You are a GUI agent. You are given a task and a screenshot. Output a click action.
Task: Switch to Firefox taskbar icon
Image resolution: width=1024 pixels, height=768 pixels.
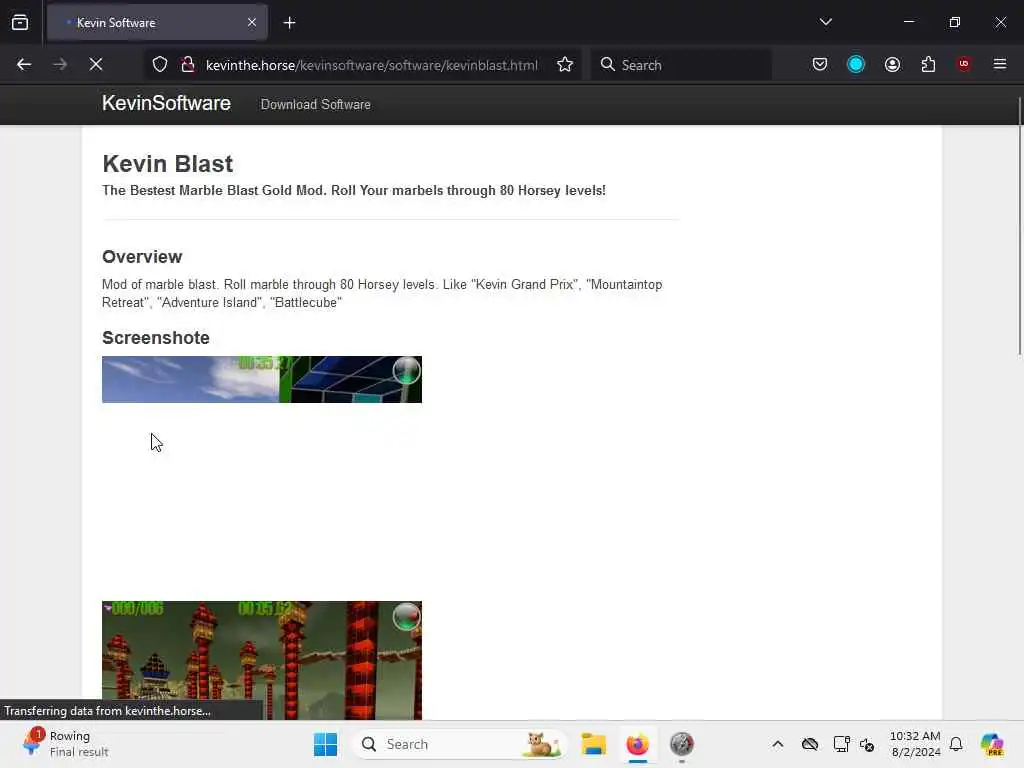point(637,744)
